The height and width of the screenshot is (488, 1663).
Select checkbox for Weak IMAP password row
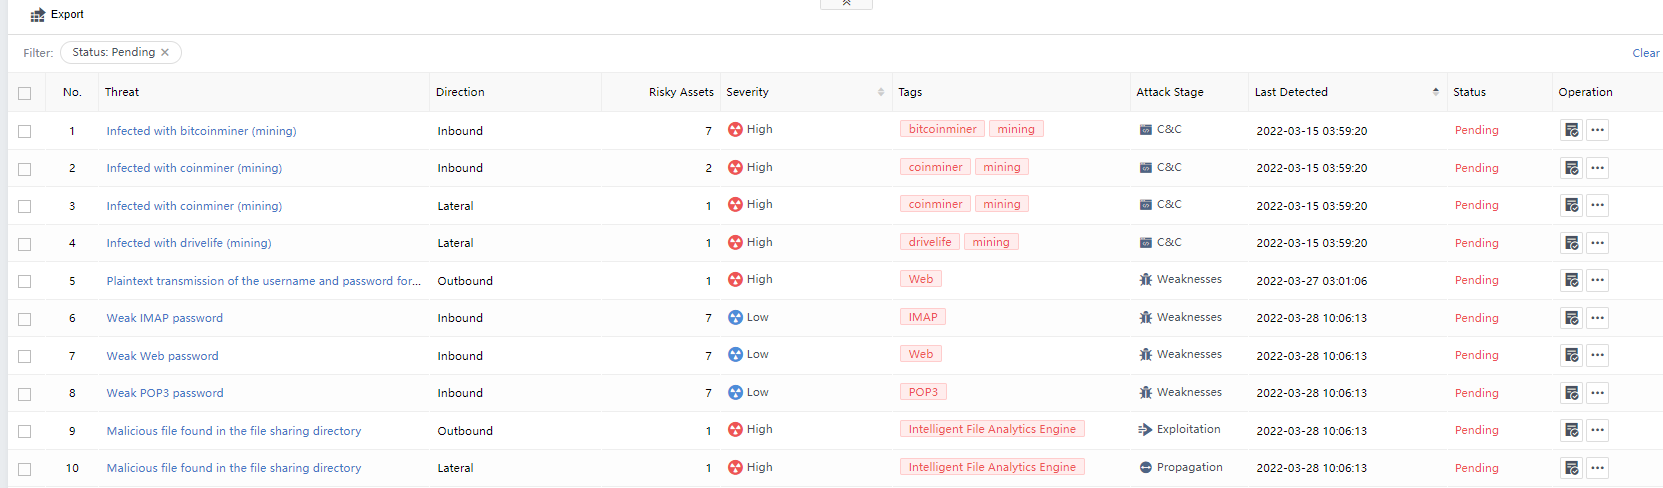click(25, 319)
